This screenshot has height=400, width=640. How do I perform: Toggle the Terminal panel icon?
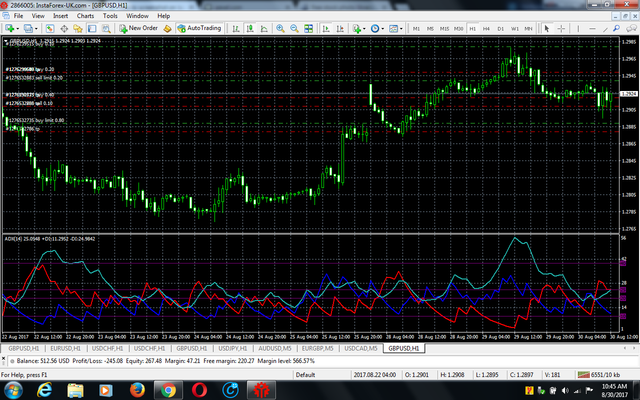(x=92, y=29)
